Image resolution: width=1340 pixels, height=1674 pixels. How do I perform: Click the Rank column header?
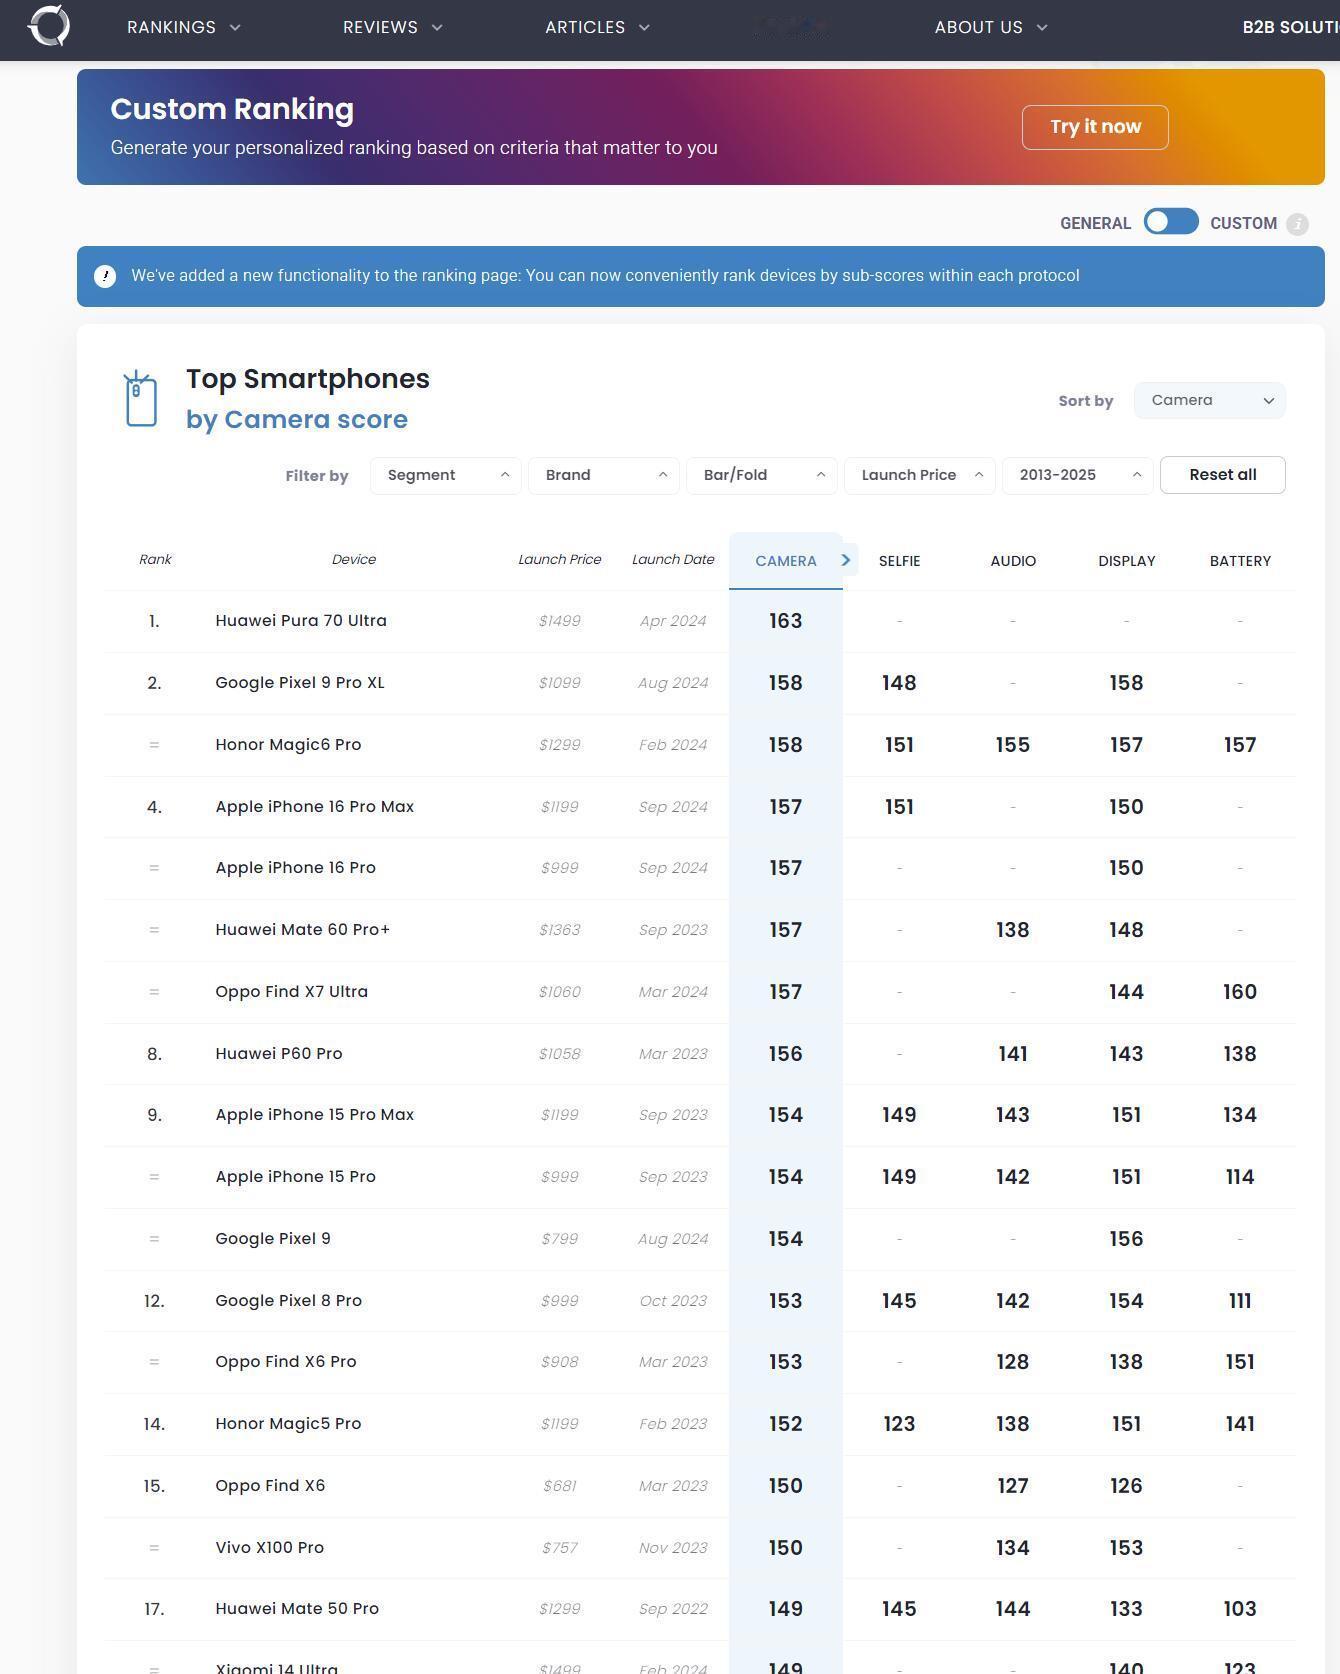[x=155, y=559]
